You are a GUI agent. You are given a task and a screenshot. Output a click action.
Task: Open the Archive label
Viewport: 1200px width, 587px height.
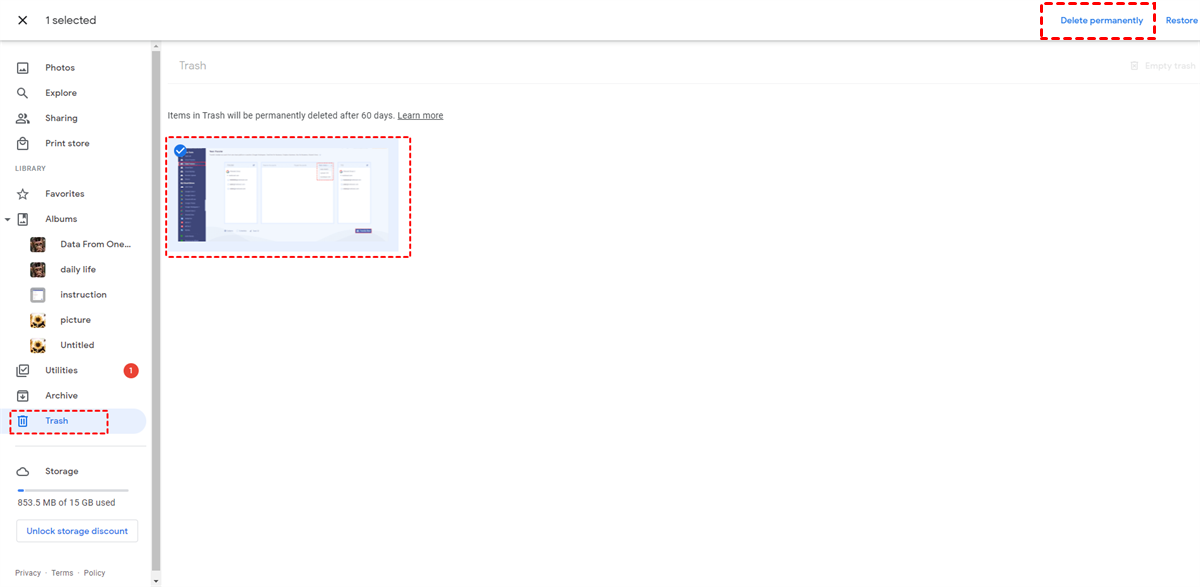61,396
